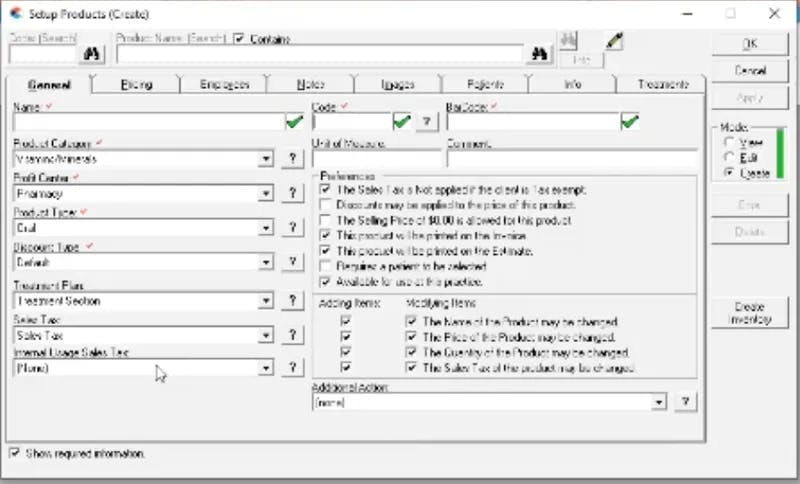Select Create mode radio button
The image size is (800, 484).
point(729,173)
